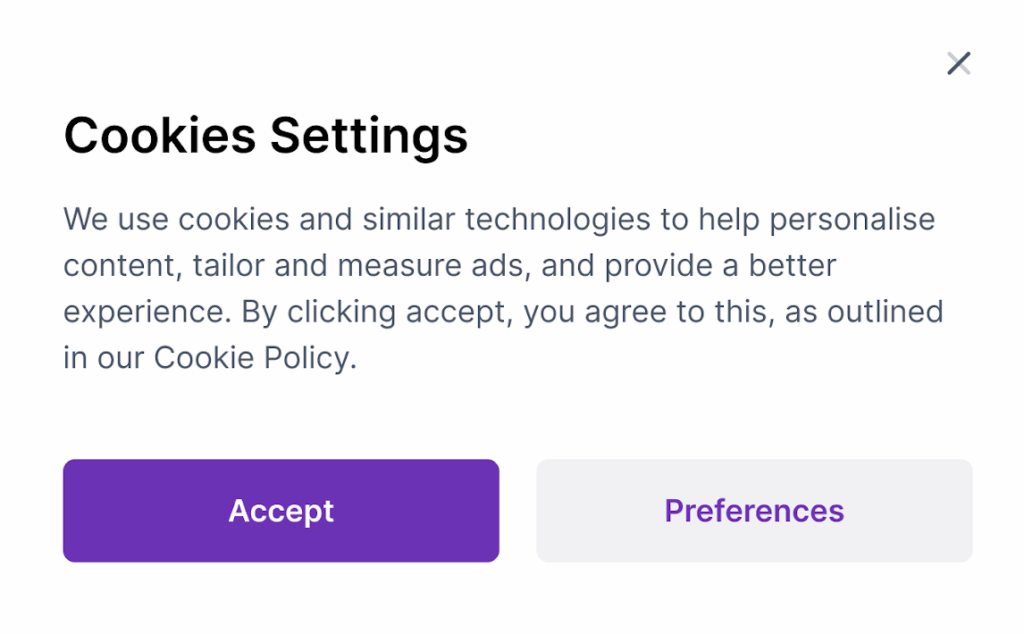The height and width of the screenshot is (634, 1024).
Task: Open cookie Preferences
Action: 754,511
